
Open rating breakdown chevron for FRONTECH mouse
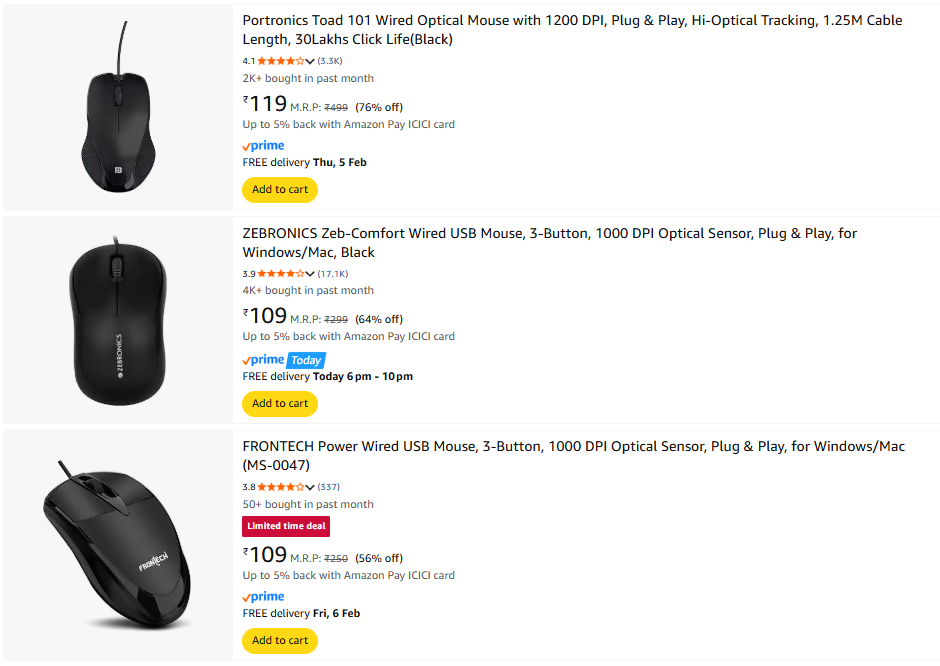(x=310, y=488)
